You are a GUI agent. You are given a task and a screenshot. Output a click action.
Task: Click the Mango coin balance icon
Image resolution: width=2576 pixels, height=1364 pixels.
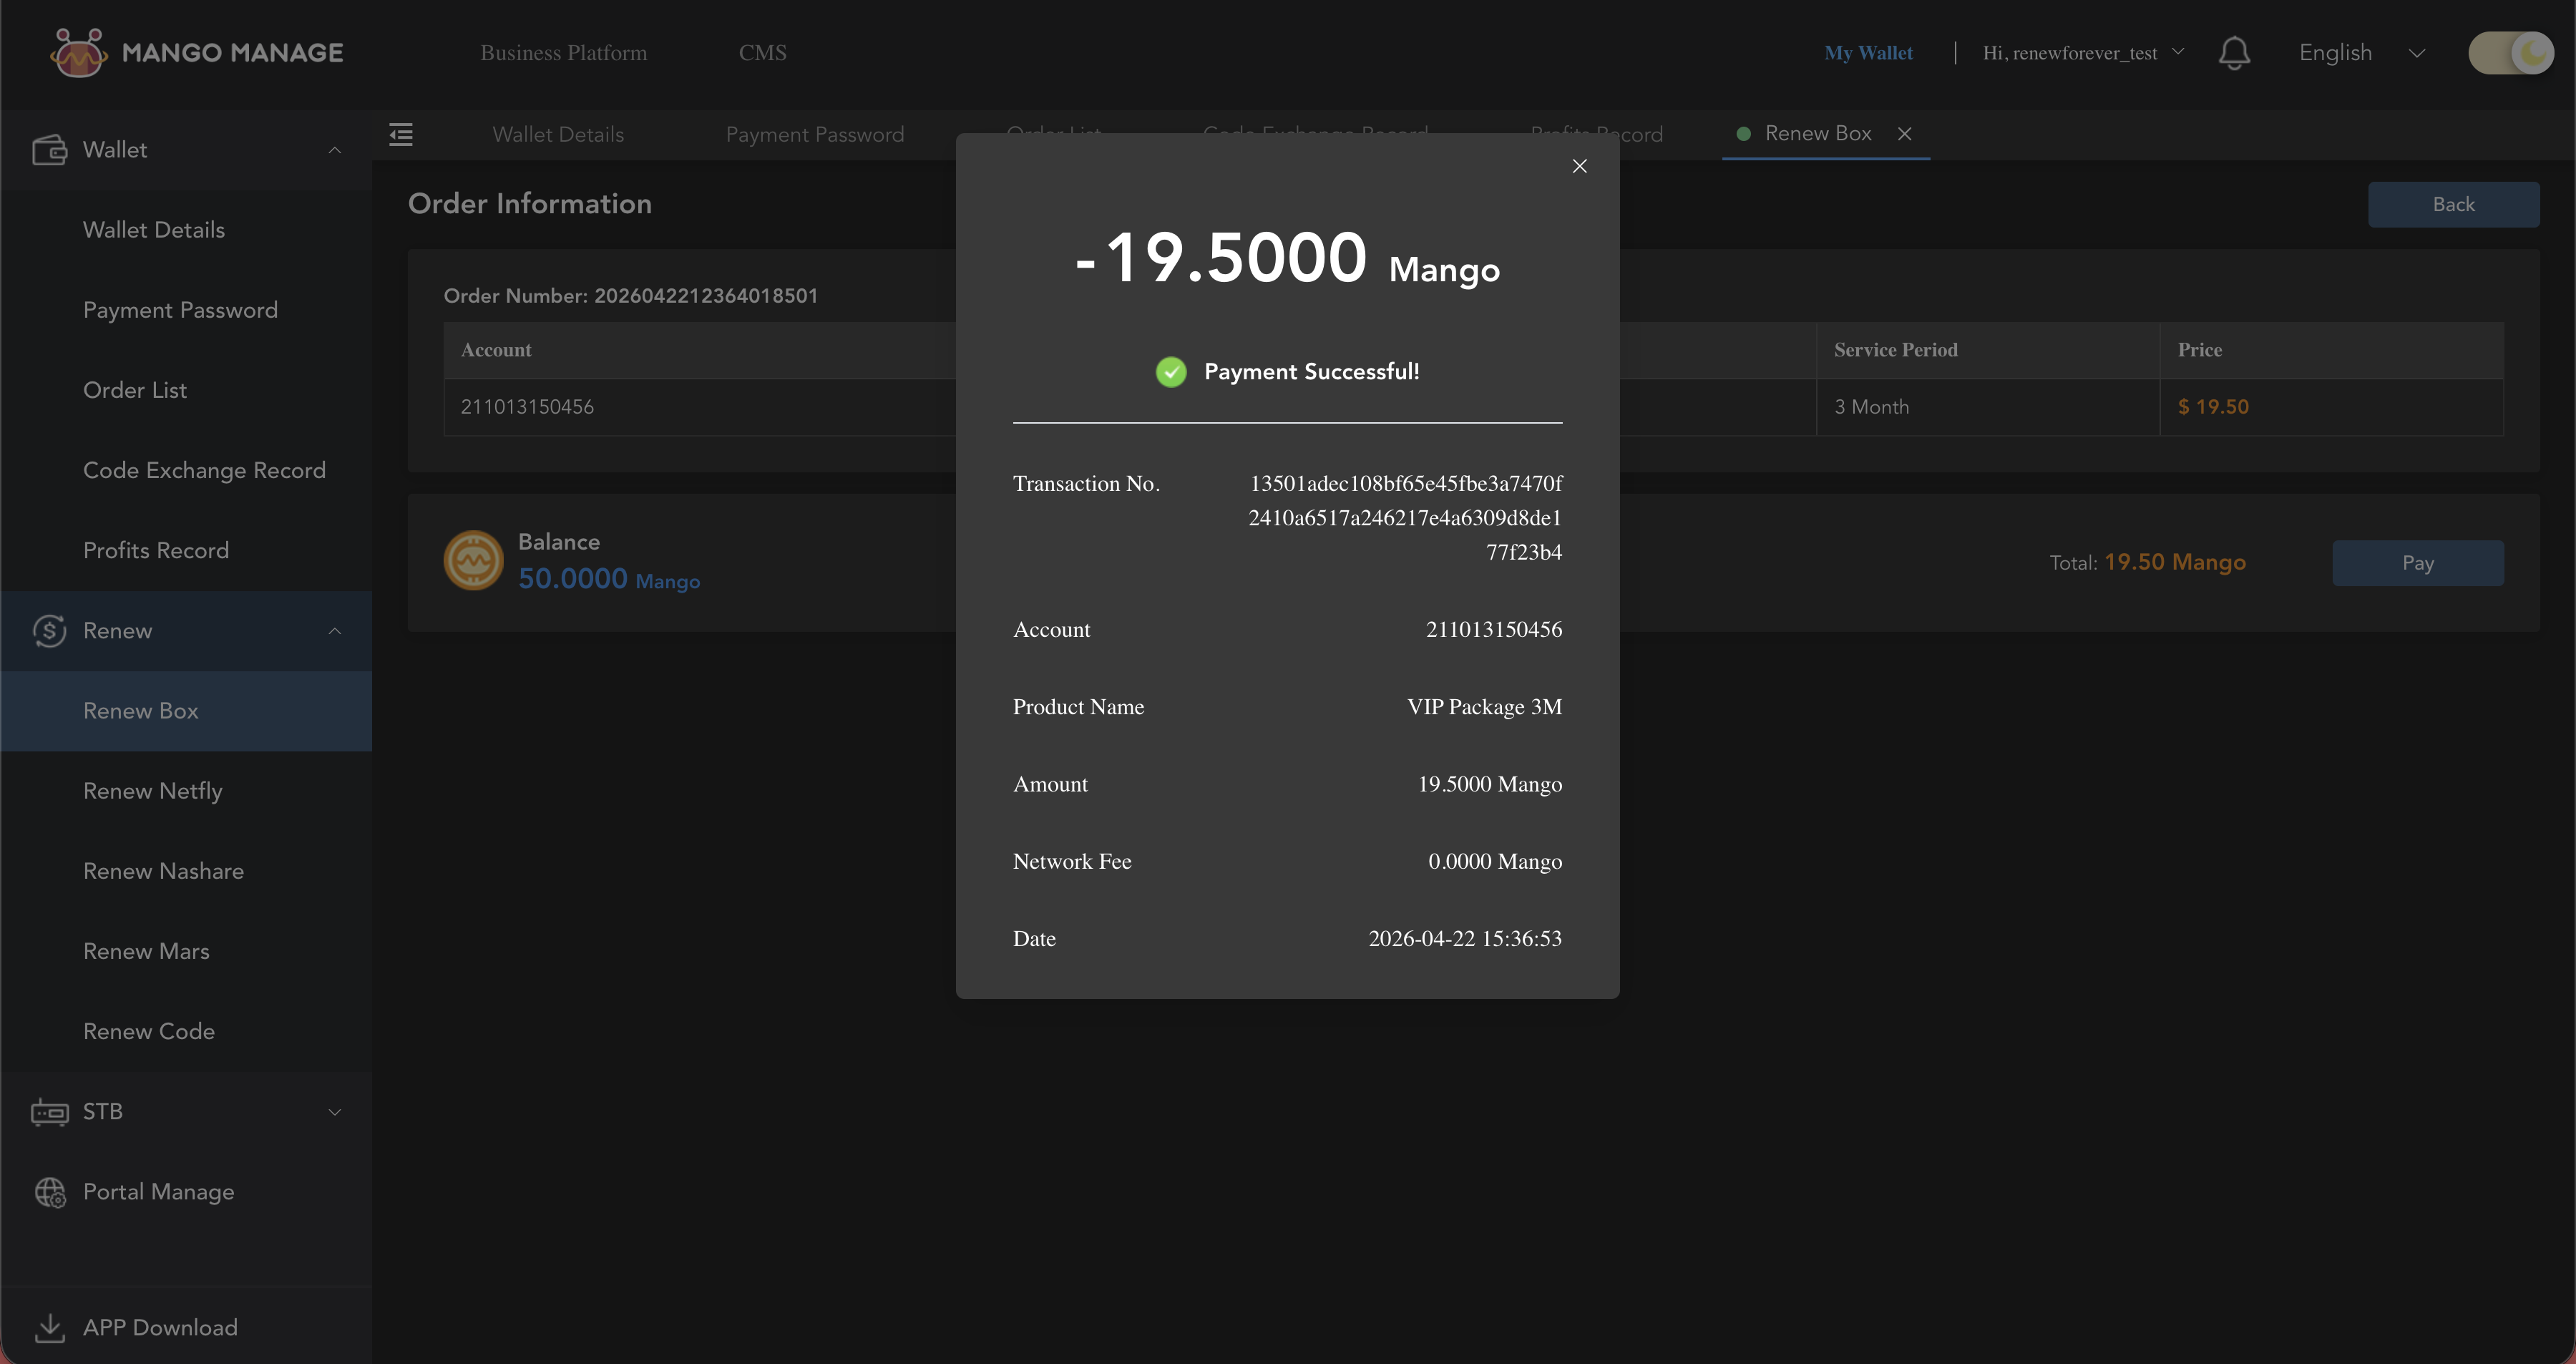click(x=473, y=560)
